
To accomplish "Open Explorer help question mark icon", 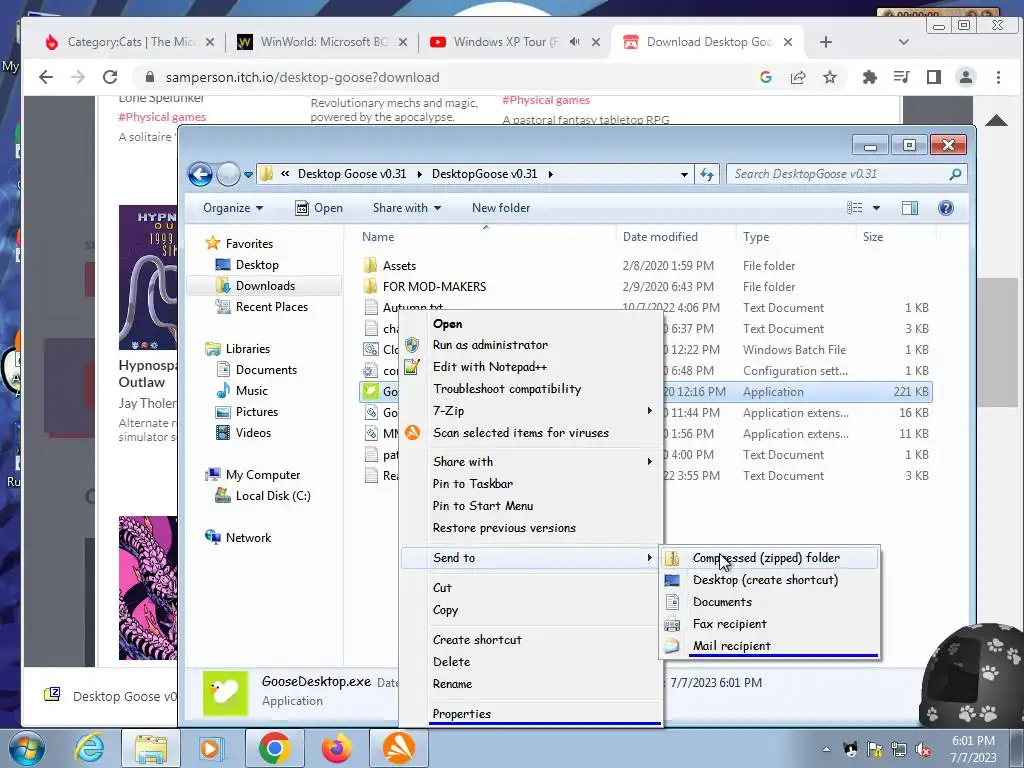I will tap(946, 208).
